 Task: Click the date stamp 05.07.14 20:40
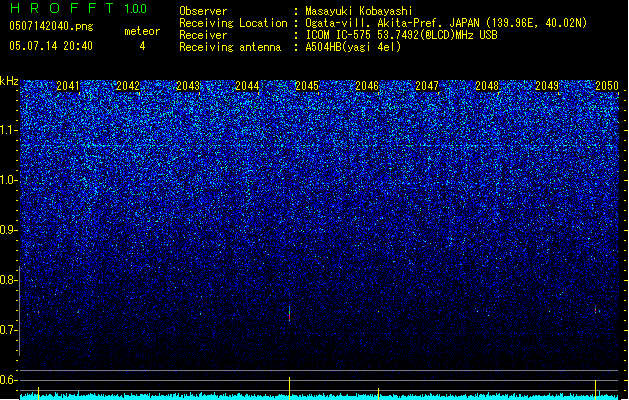(x=51, y=46)
